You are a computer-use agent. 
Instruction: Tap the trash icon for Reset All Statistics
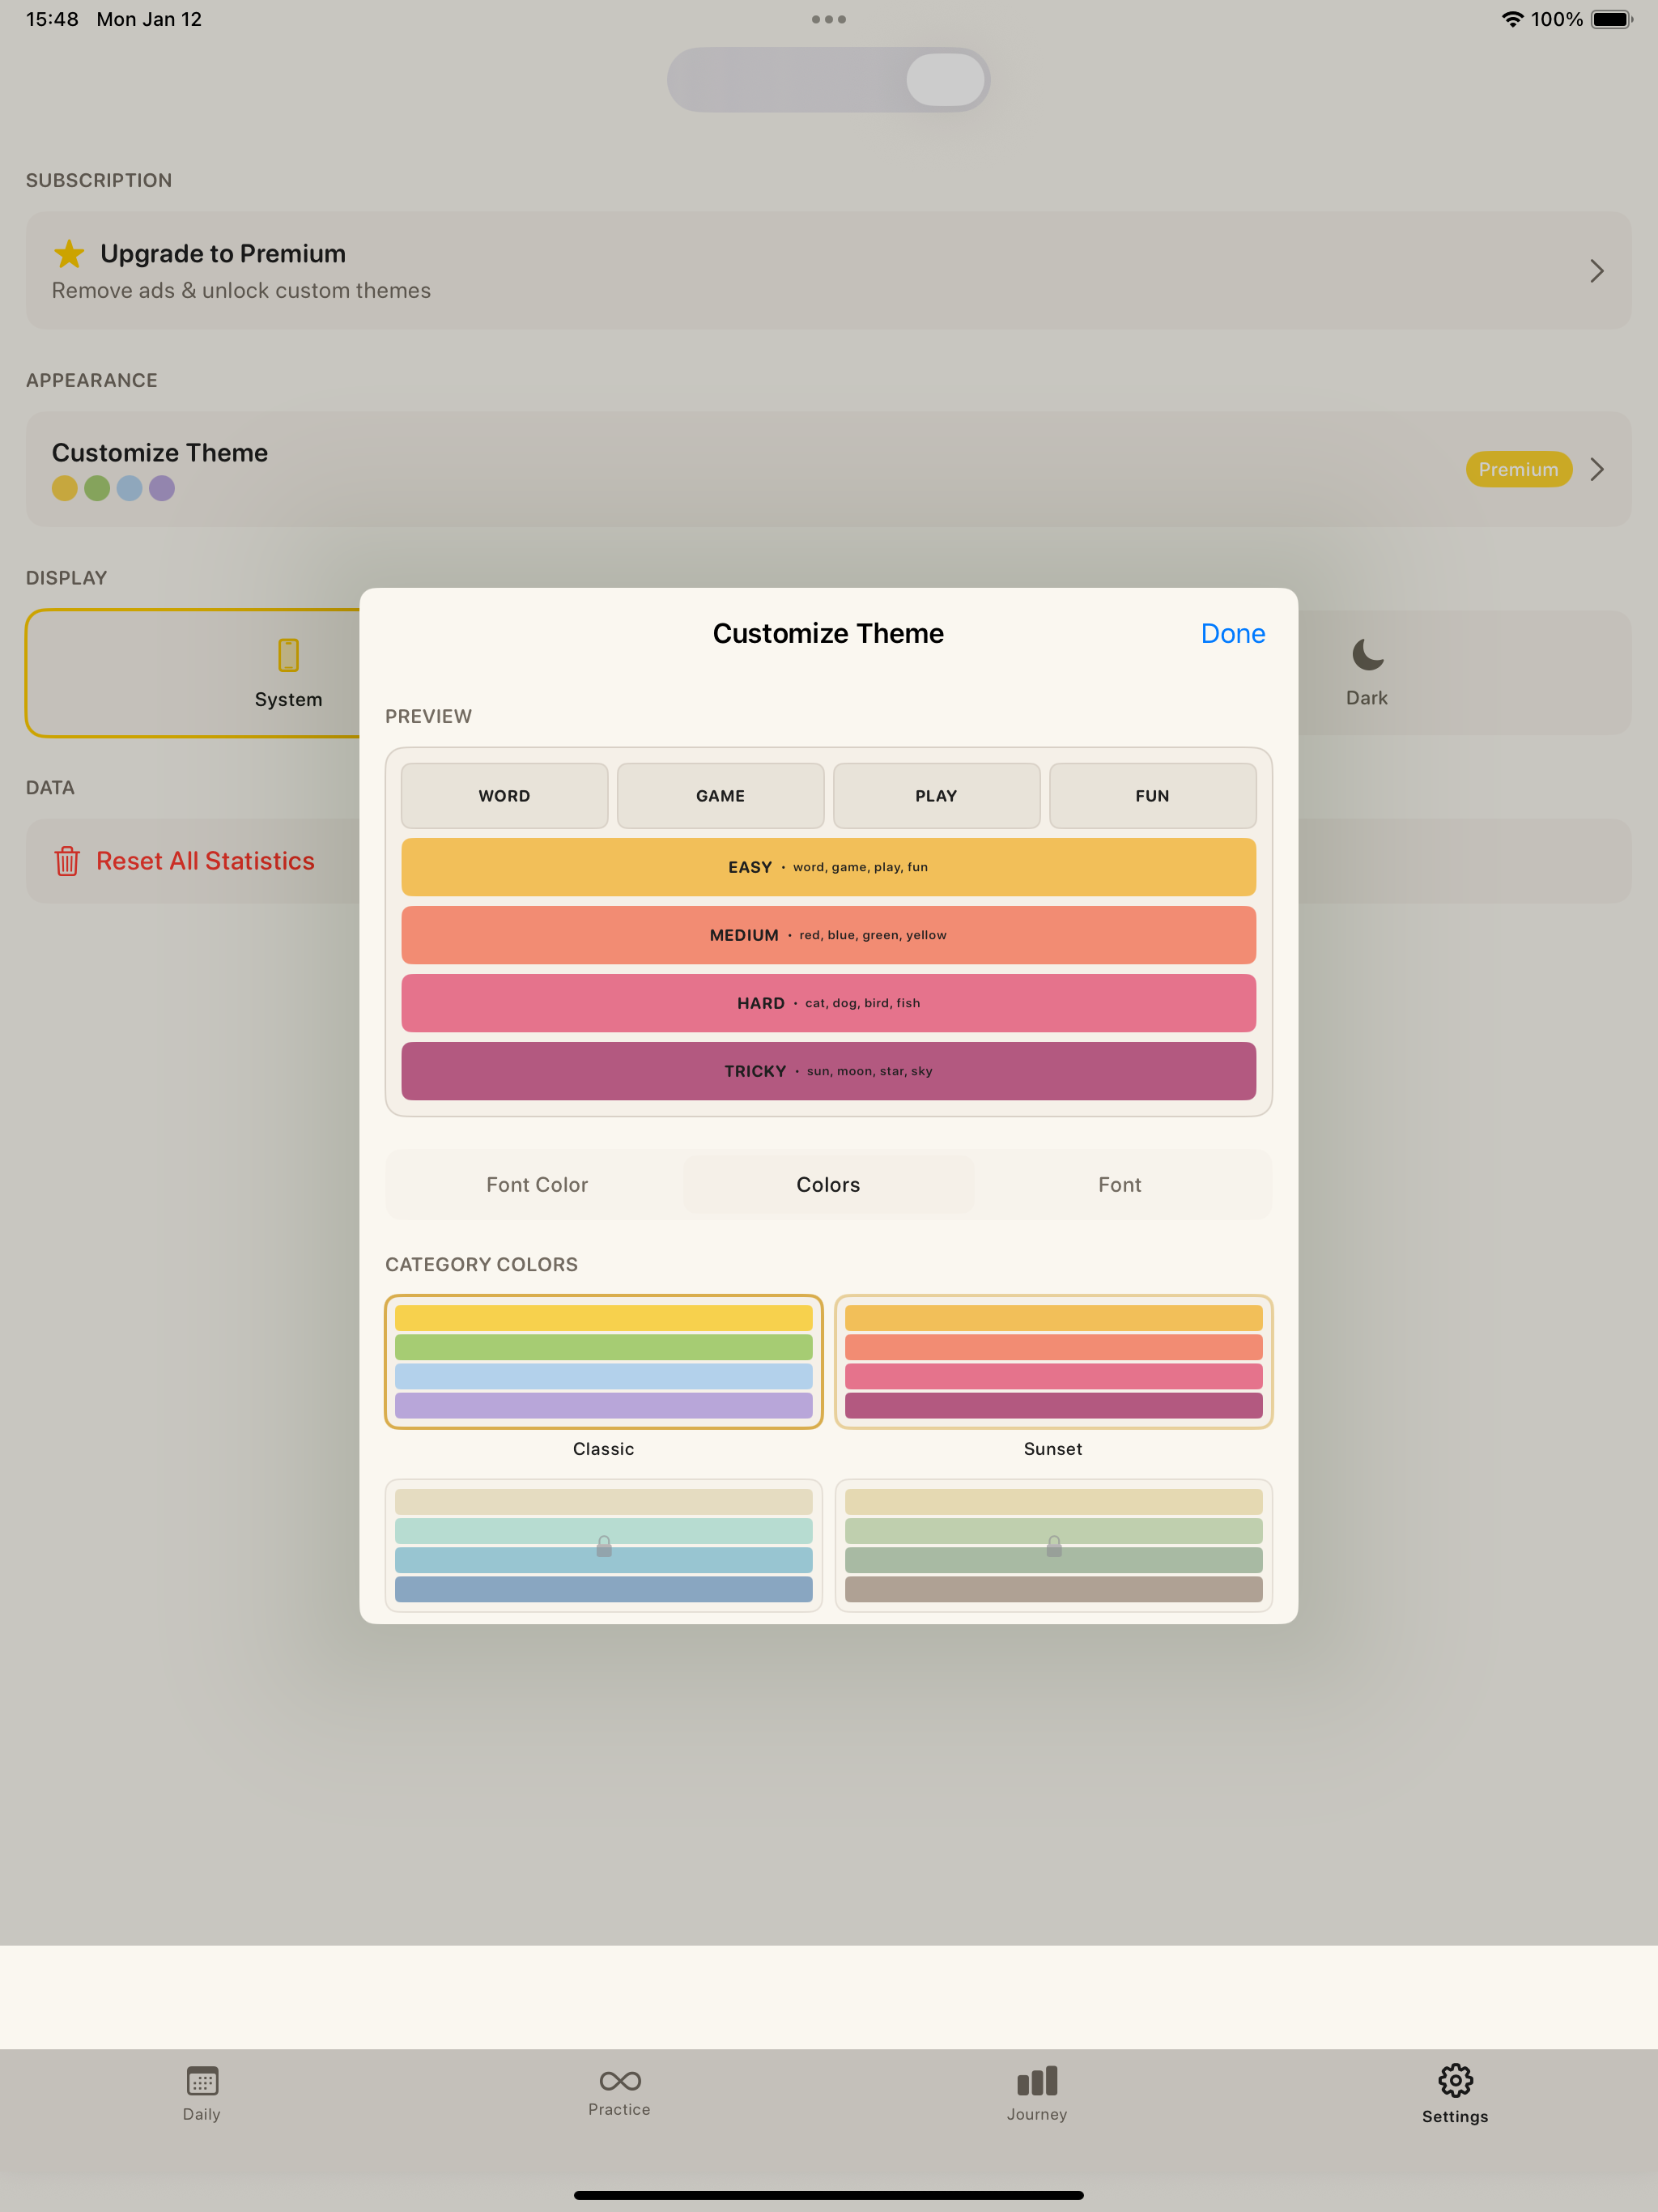67,861
